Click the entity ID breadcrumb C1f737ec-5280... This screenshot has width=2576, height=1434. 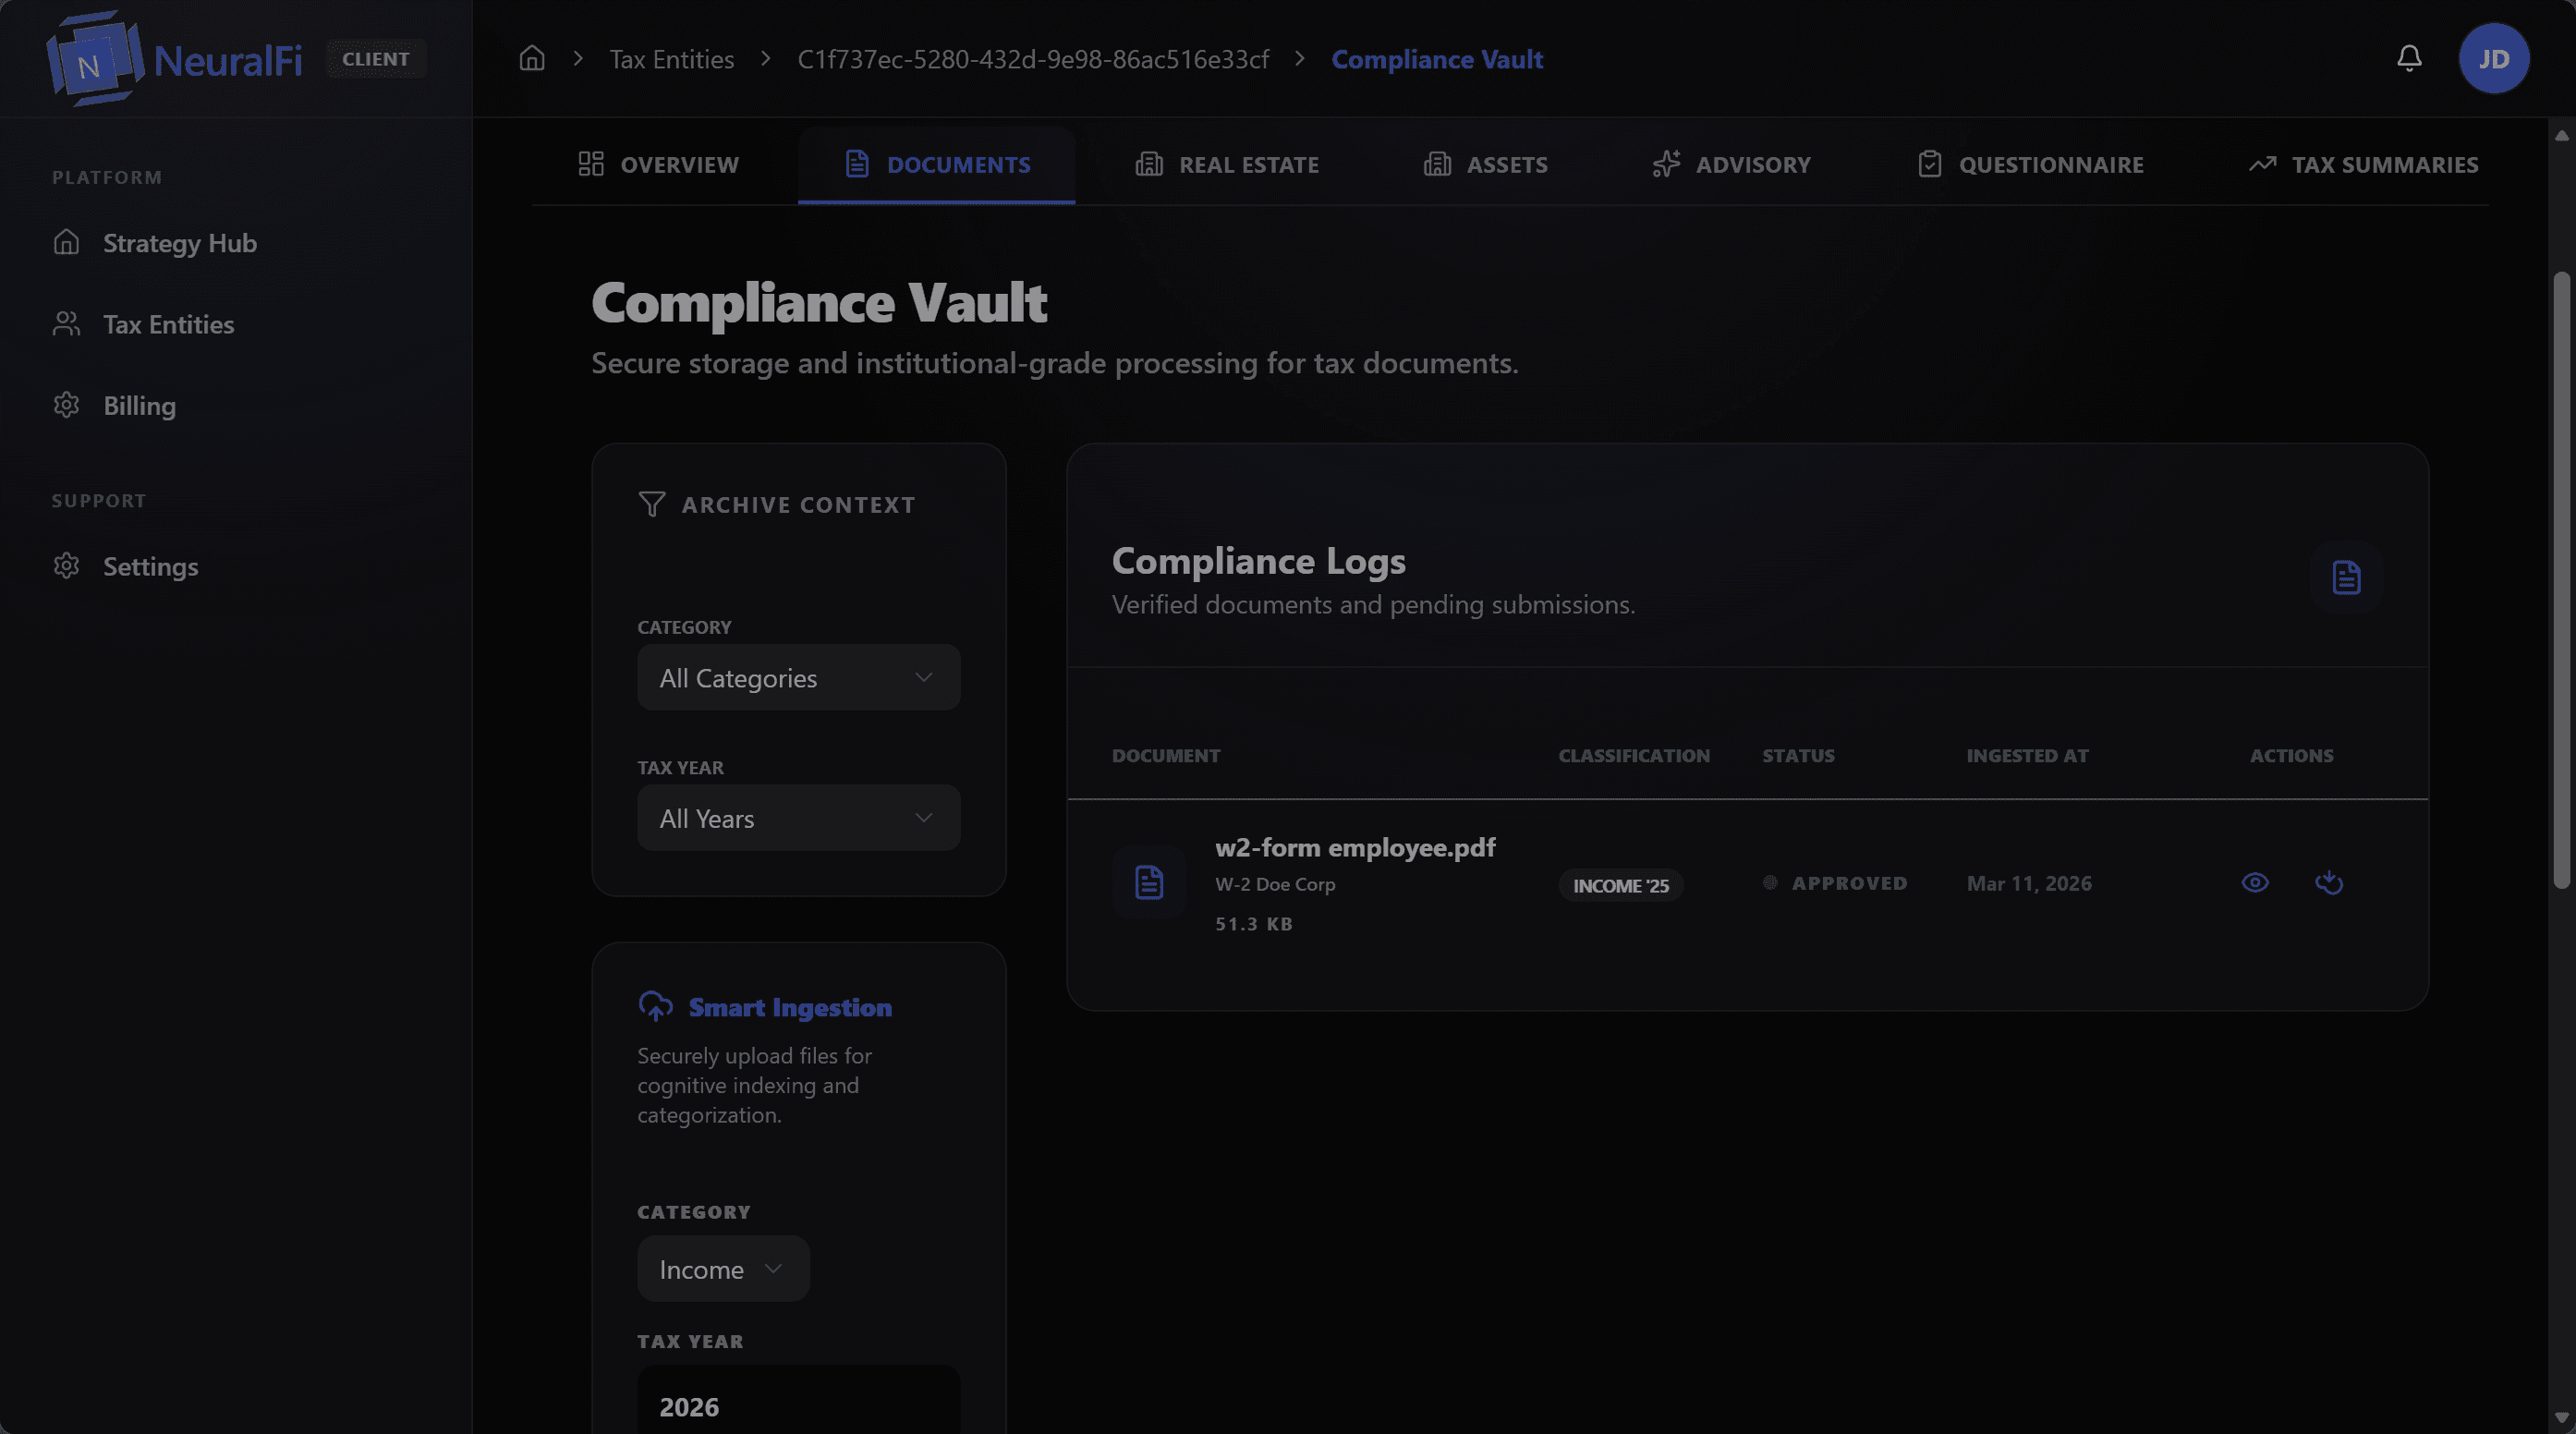pyautogui.click(x=1033, y=59)
